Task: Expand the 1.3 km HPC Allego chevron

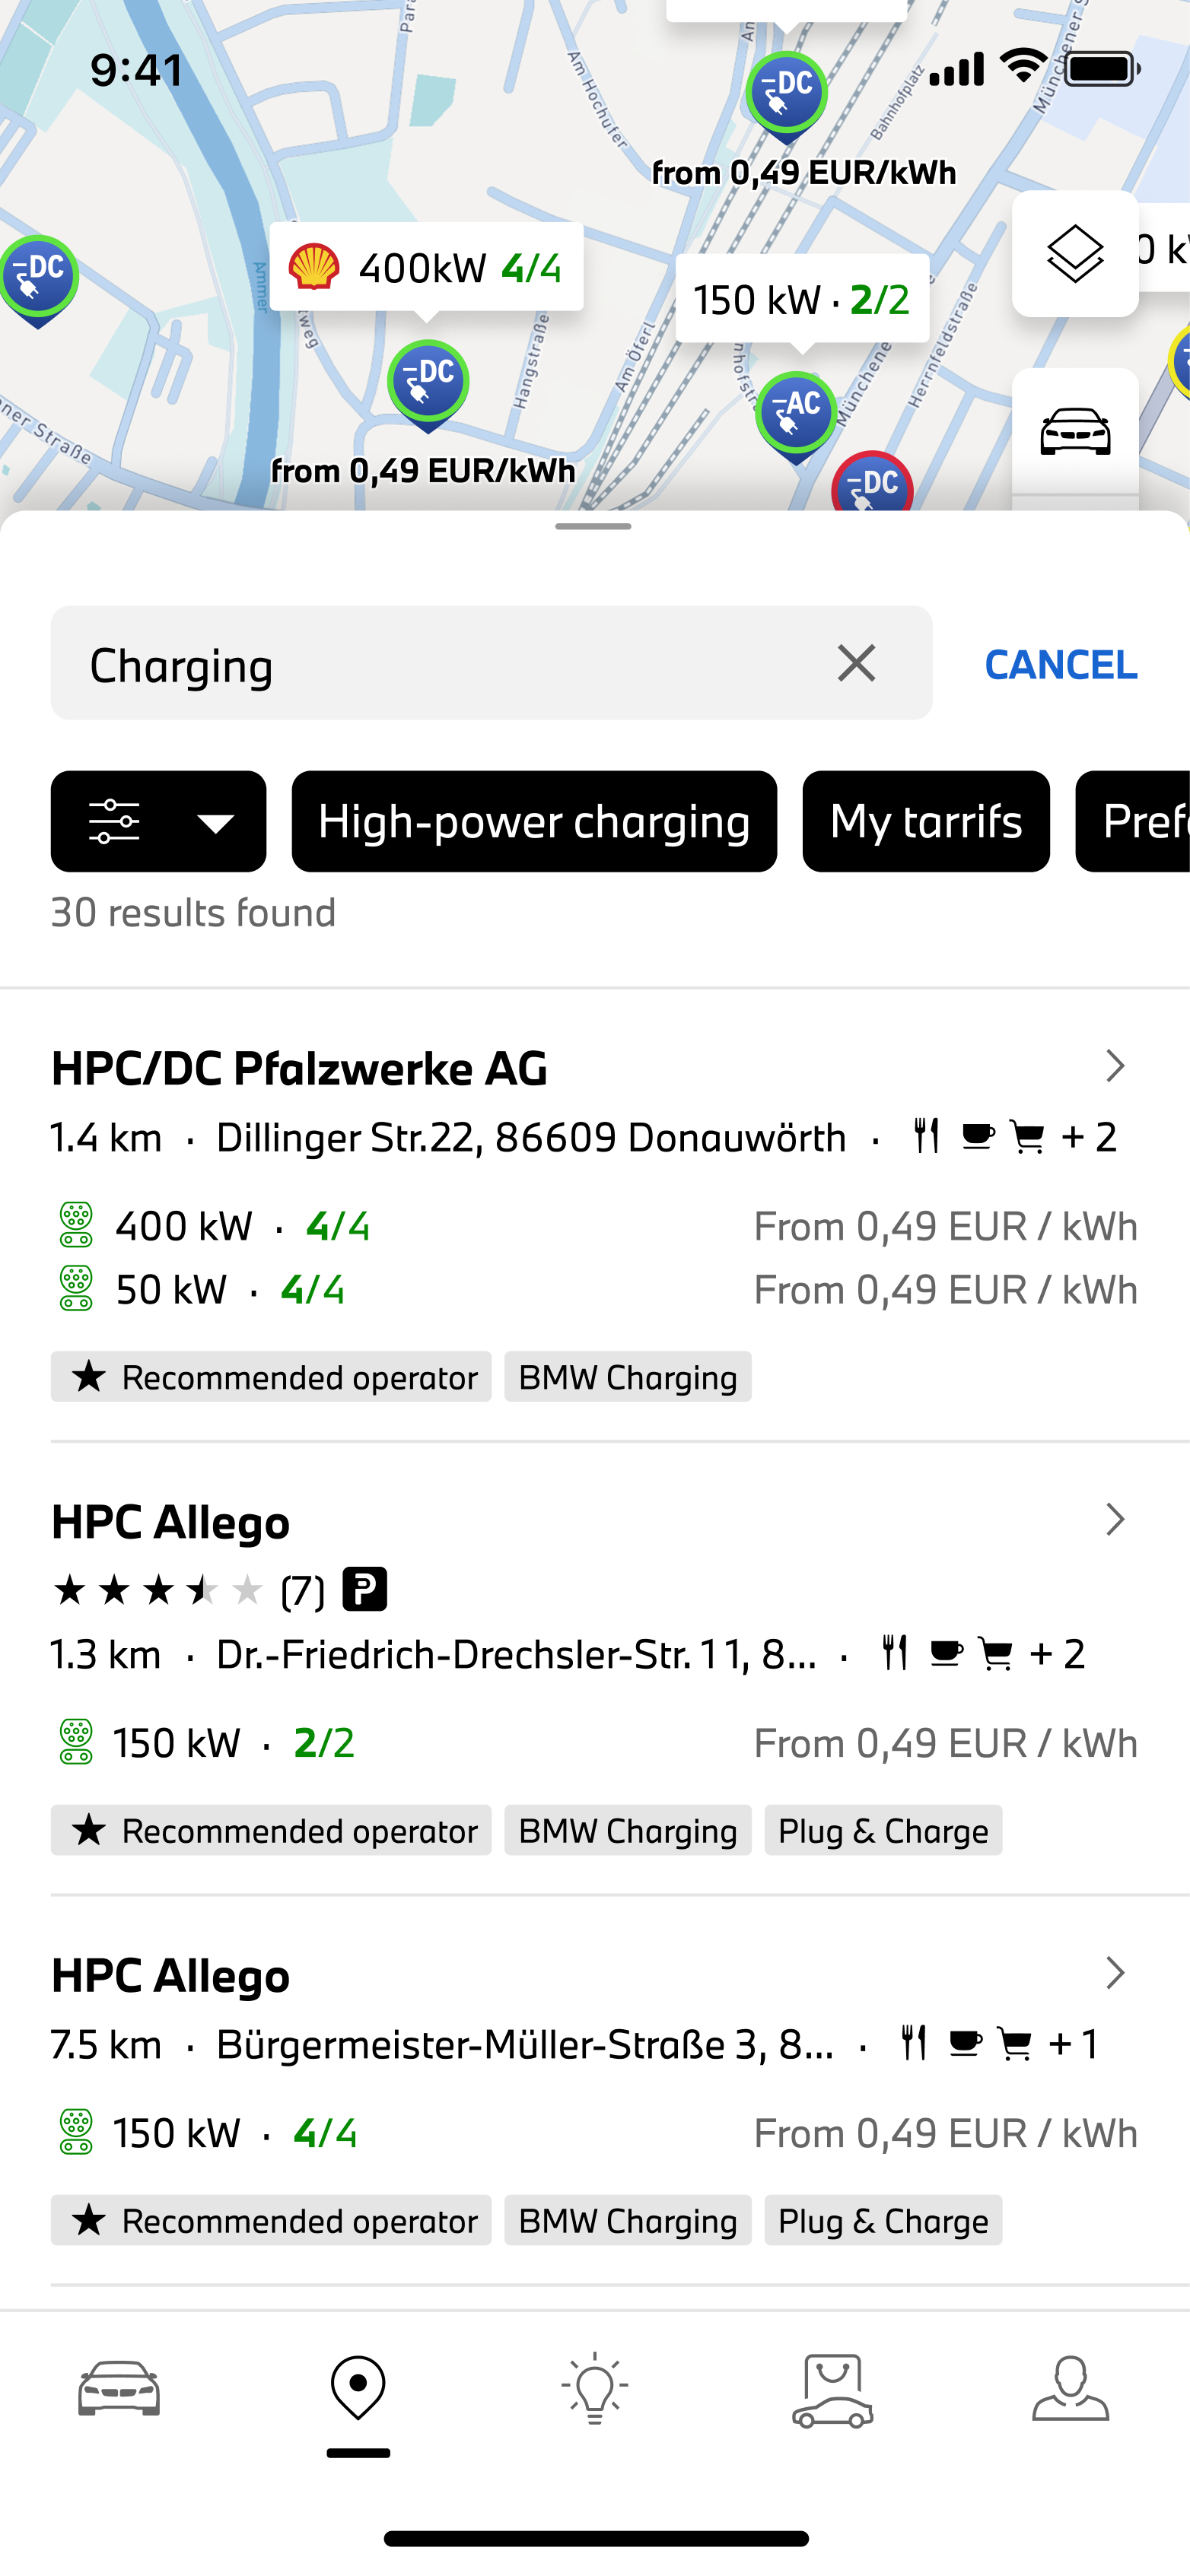Action: [1115, 1520]
